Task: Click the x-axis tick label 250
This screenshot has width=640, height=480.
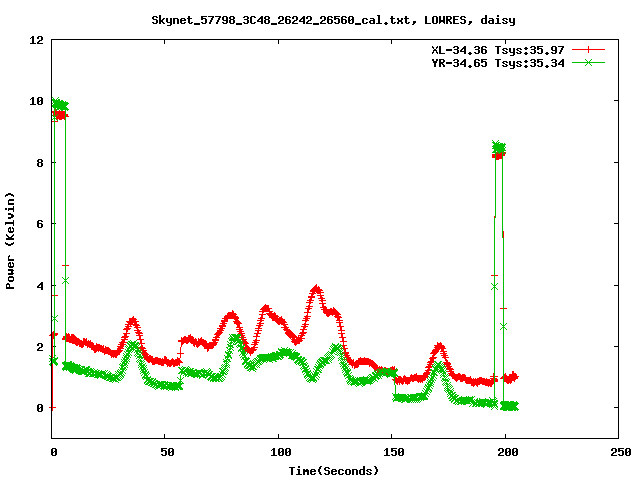Action: 621,452
